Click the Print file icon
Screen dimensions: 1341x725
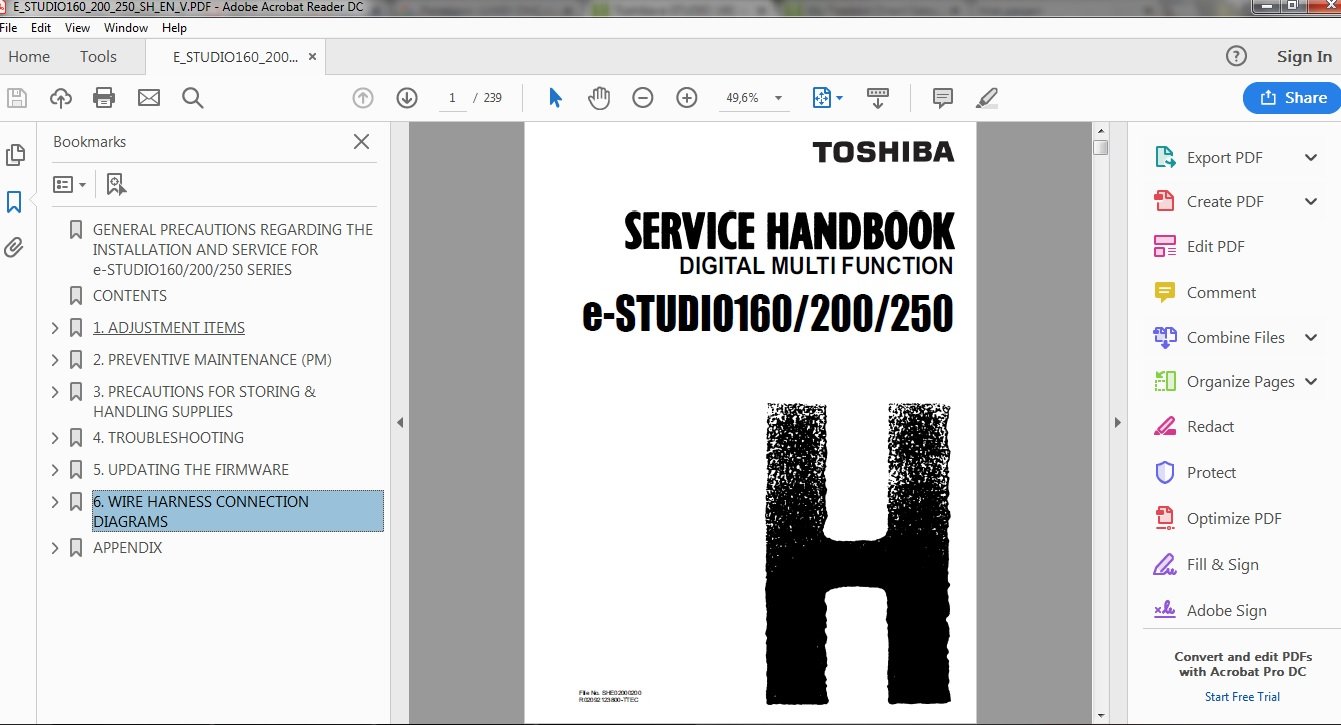click(104, 98)
